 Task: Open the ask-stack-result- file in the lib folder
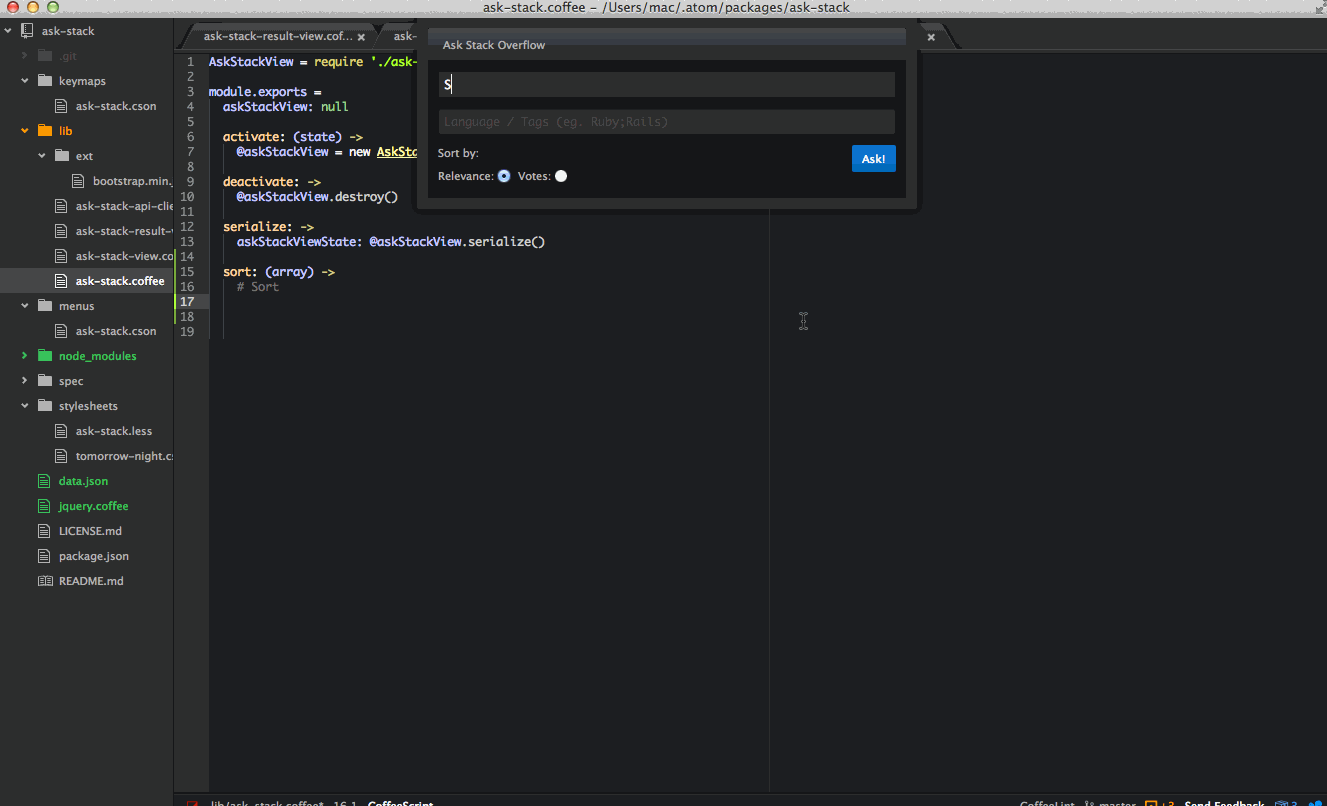tap(124, 231)
